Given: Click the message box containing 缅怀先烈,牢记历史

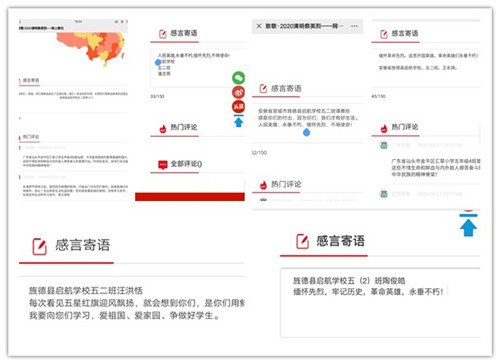Looking at the screenshot, I should point(380,303).
